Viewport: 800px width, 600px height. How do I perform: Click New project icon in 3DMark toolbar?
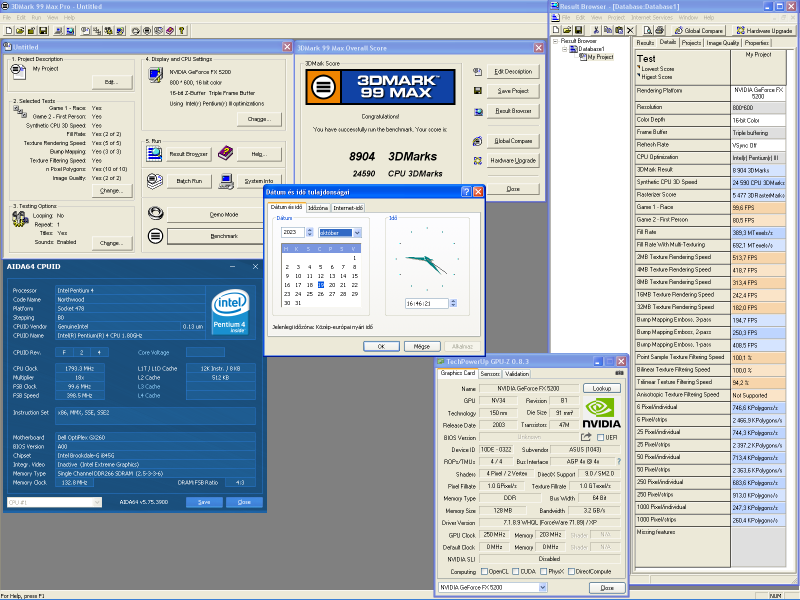9,31
